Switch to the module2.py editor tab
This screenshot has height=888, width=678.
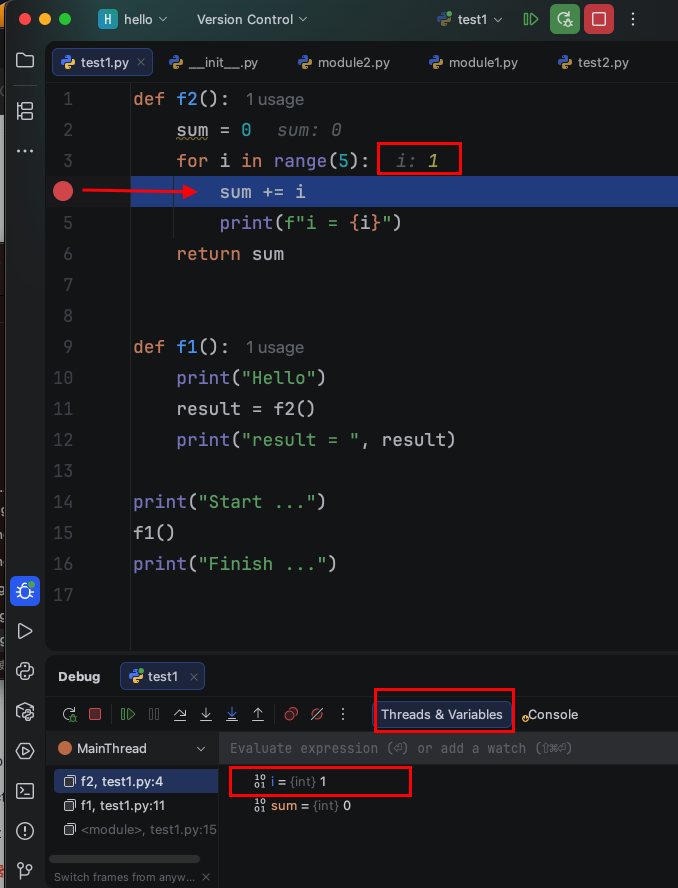coord(343,62)
